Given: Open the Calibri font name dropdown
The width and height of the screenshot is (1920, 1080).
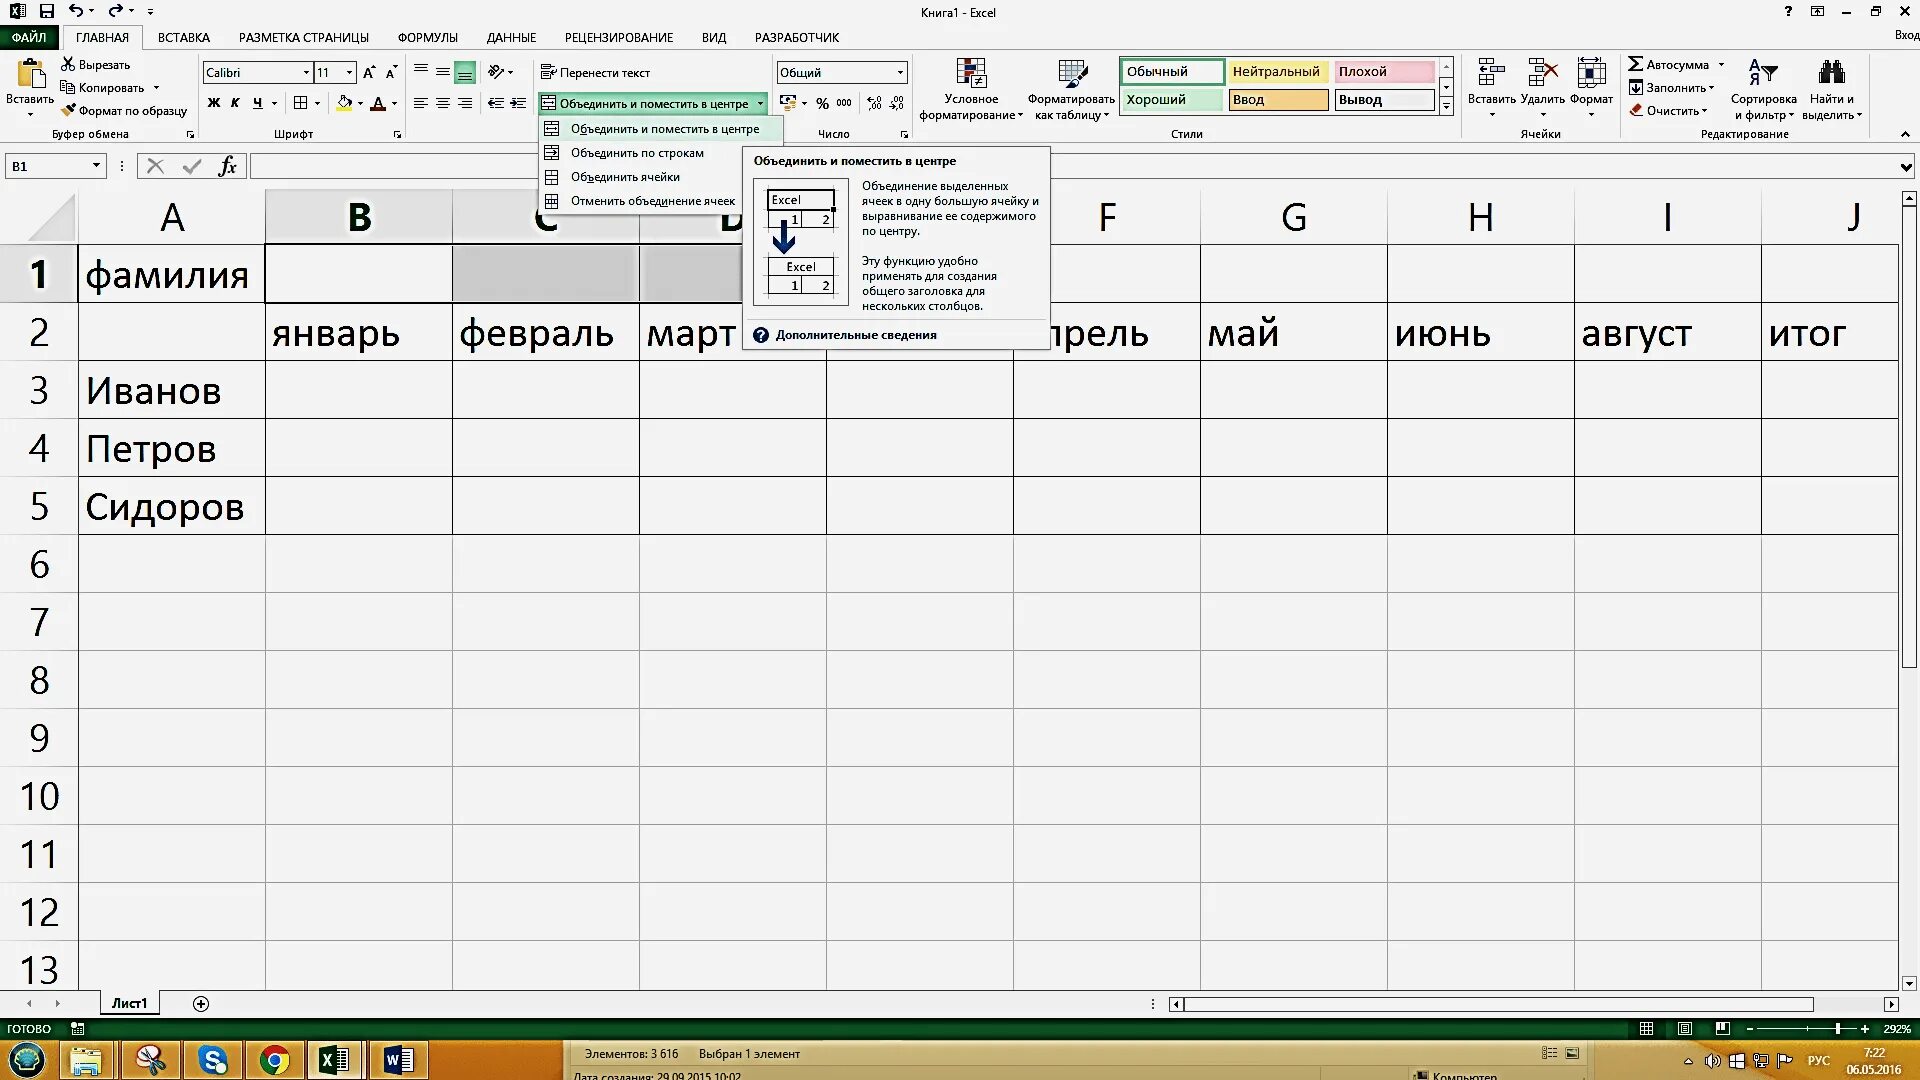Looking at the screenshot, I should (306, 73).
